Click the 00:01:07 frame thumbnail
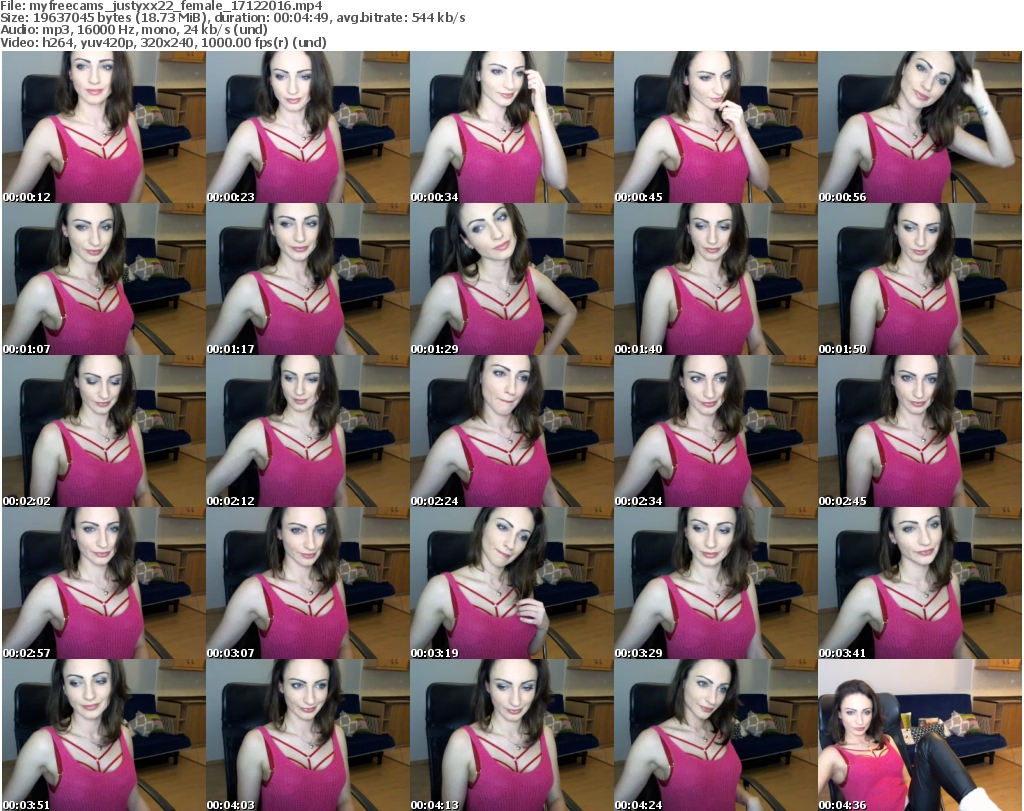This screenshot has width=1024, height=811. pos(103,279)
